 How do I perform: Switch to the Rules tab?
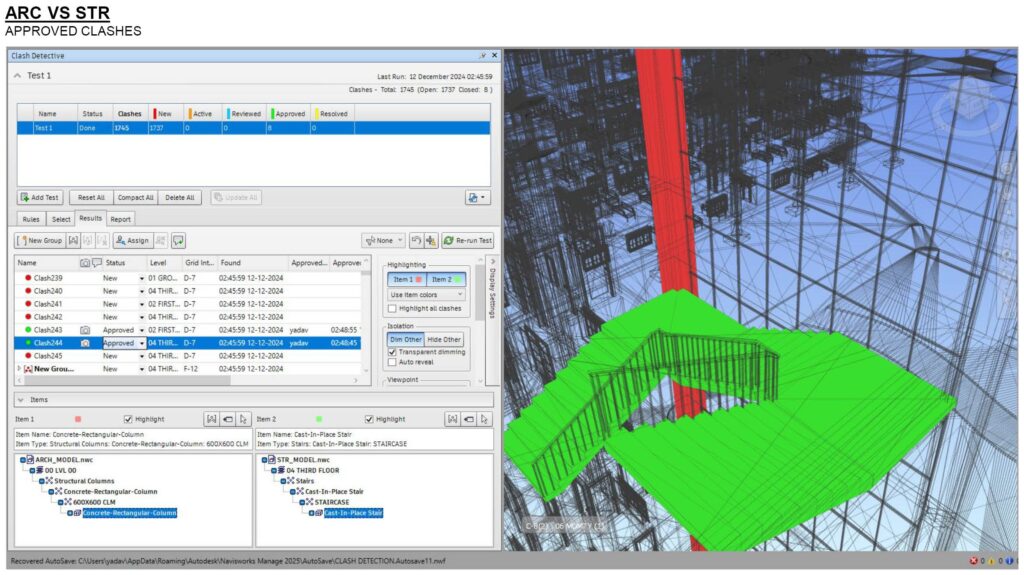pyautogui.click(x=31, y=219)
